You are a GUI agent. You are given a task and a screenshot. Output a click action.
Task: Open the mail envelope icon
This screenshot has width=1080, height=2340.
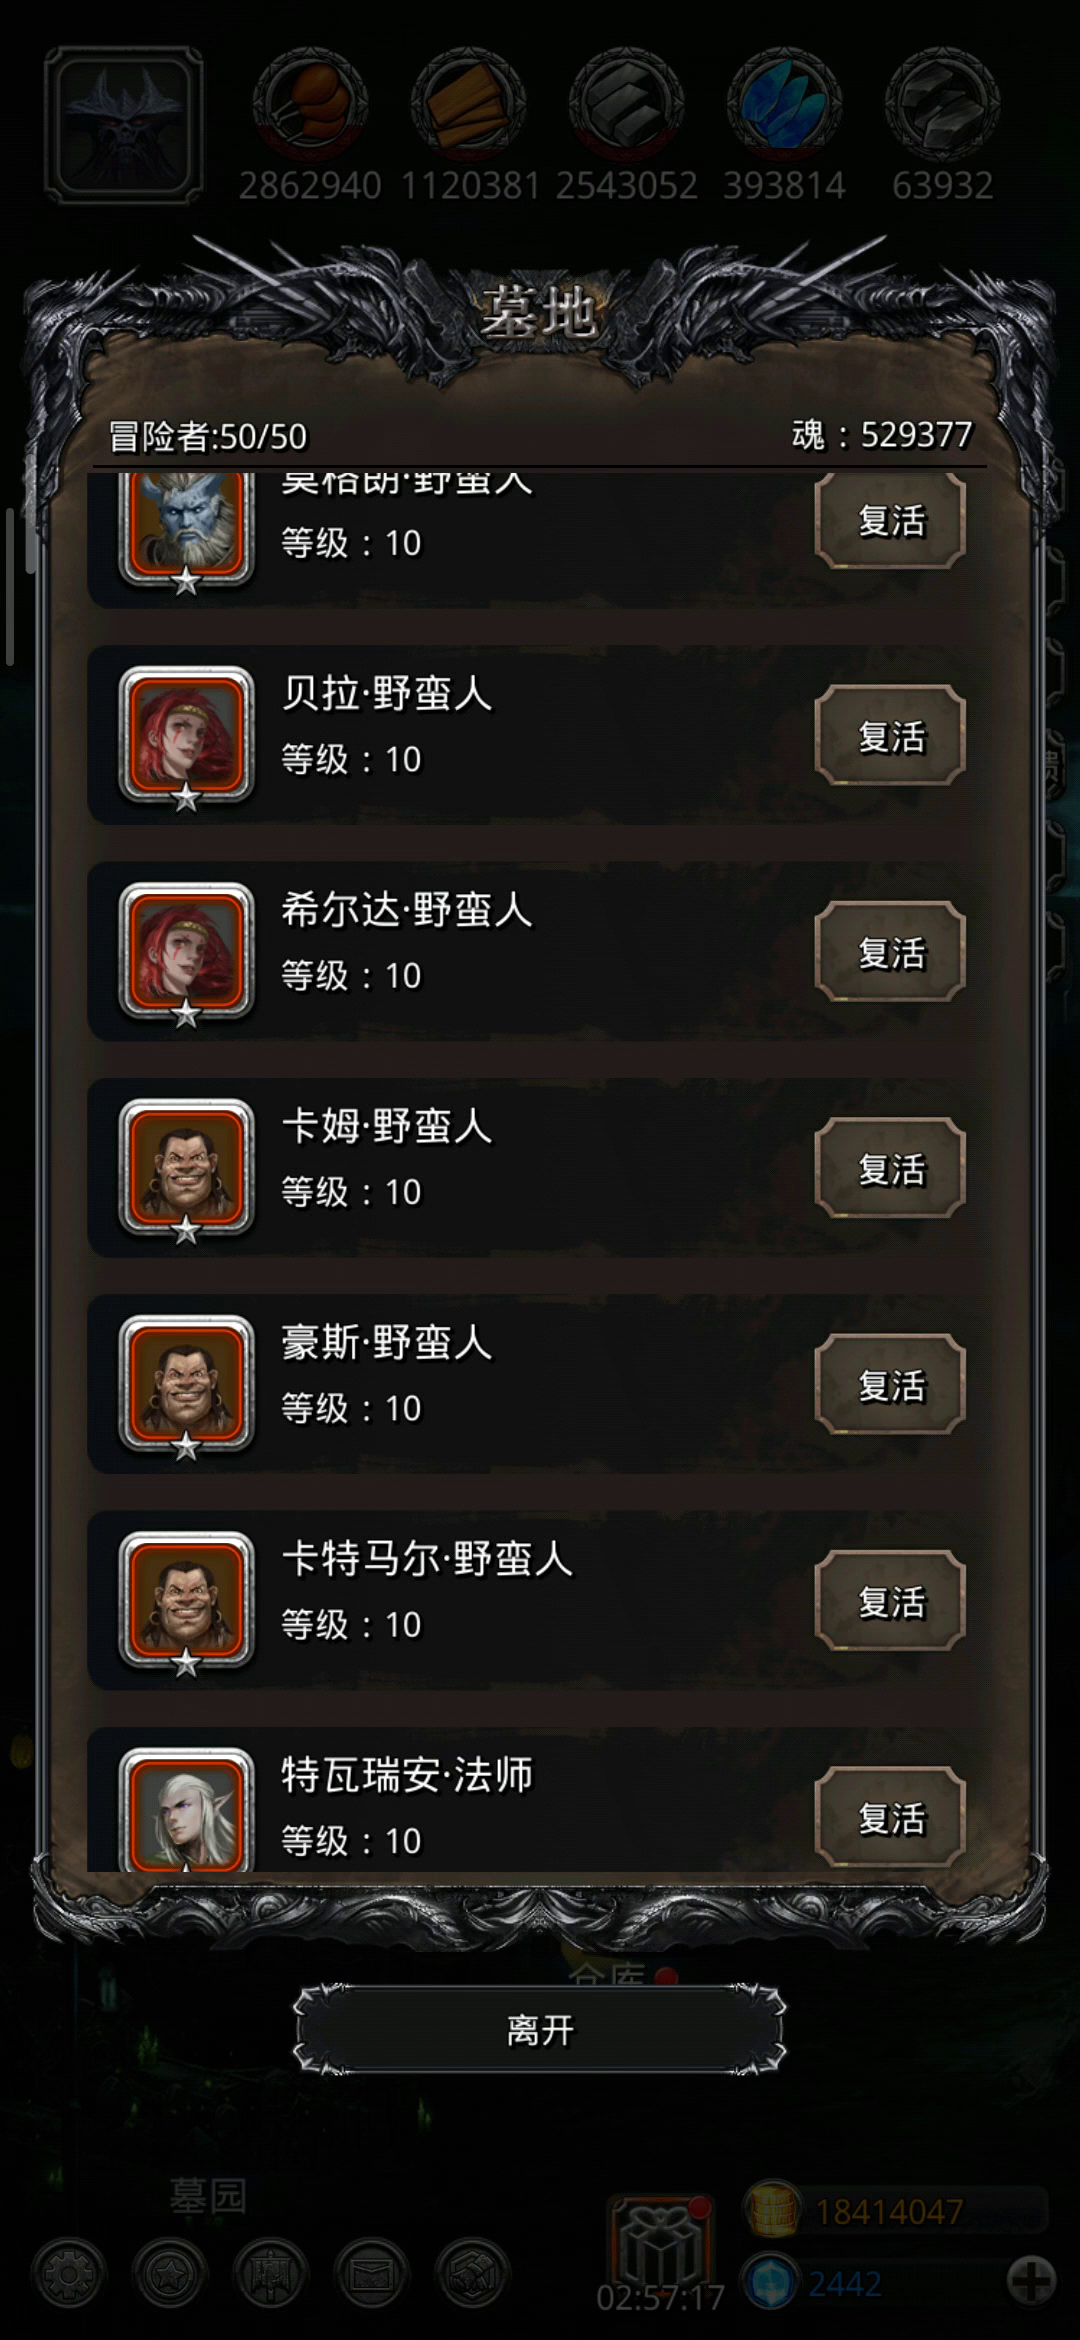click(371, 2275)
